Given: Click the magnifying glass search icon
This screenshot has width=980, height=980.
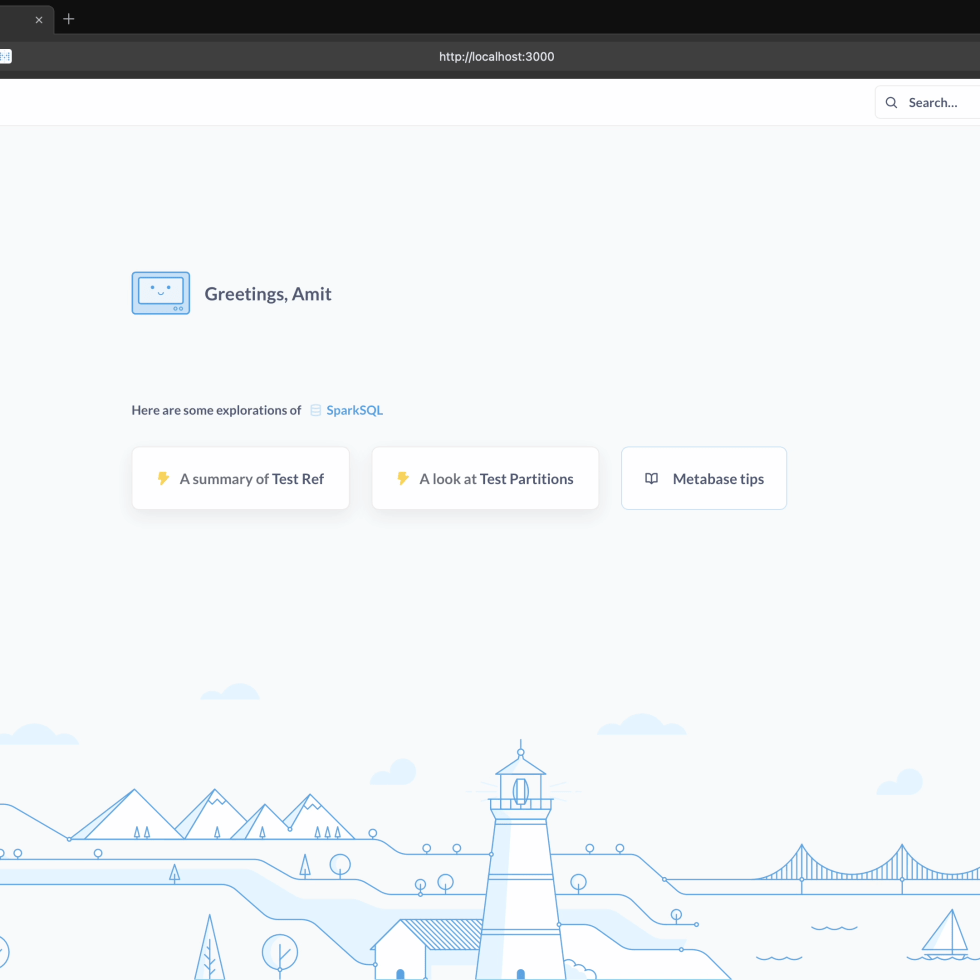Looking at the screenshot, I should [891, 102].
